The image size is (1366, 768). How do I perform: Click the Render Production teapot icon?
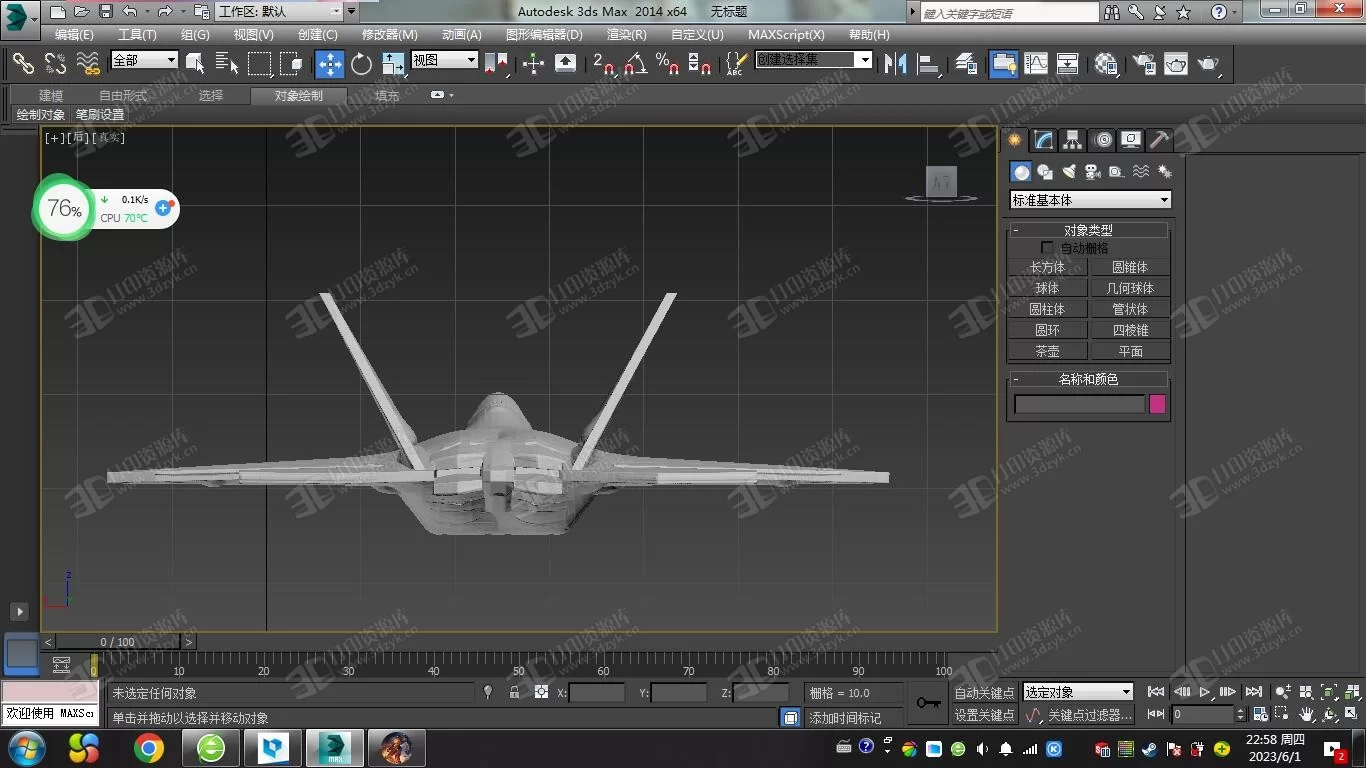(x=1209, y=64)
